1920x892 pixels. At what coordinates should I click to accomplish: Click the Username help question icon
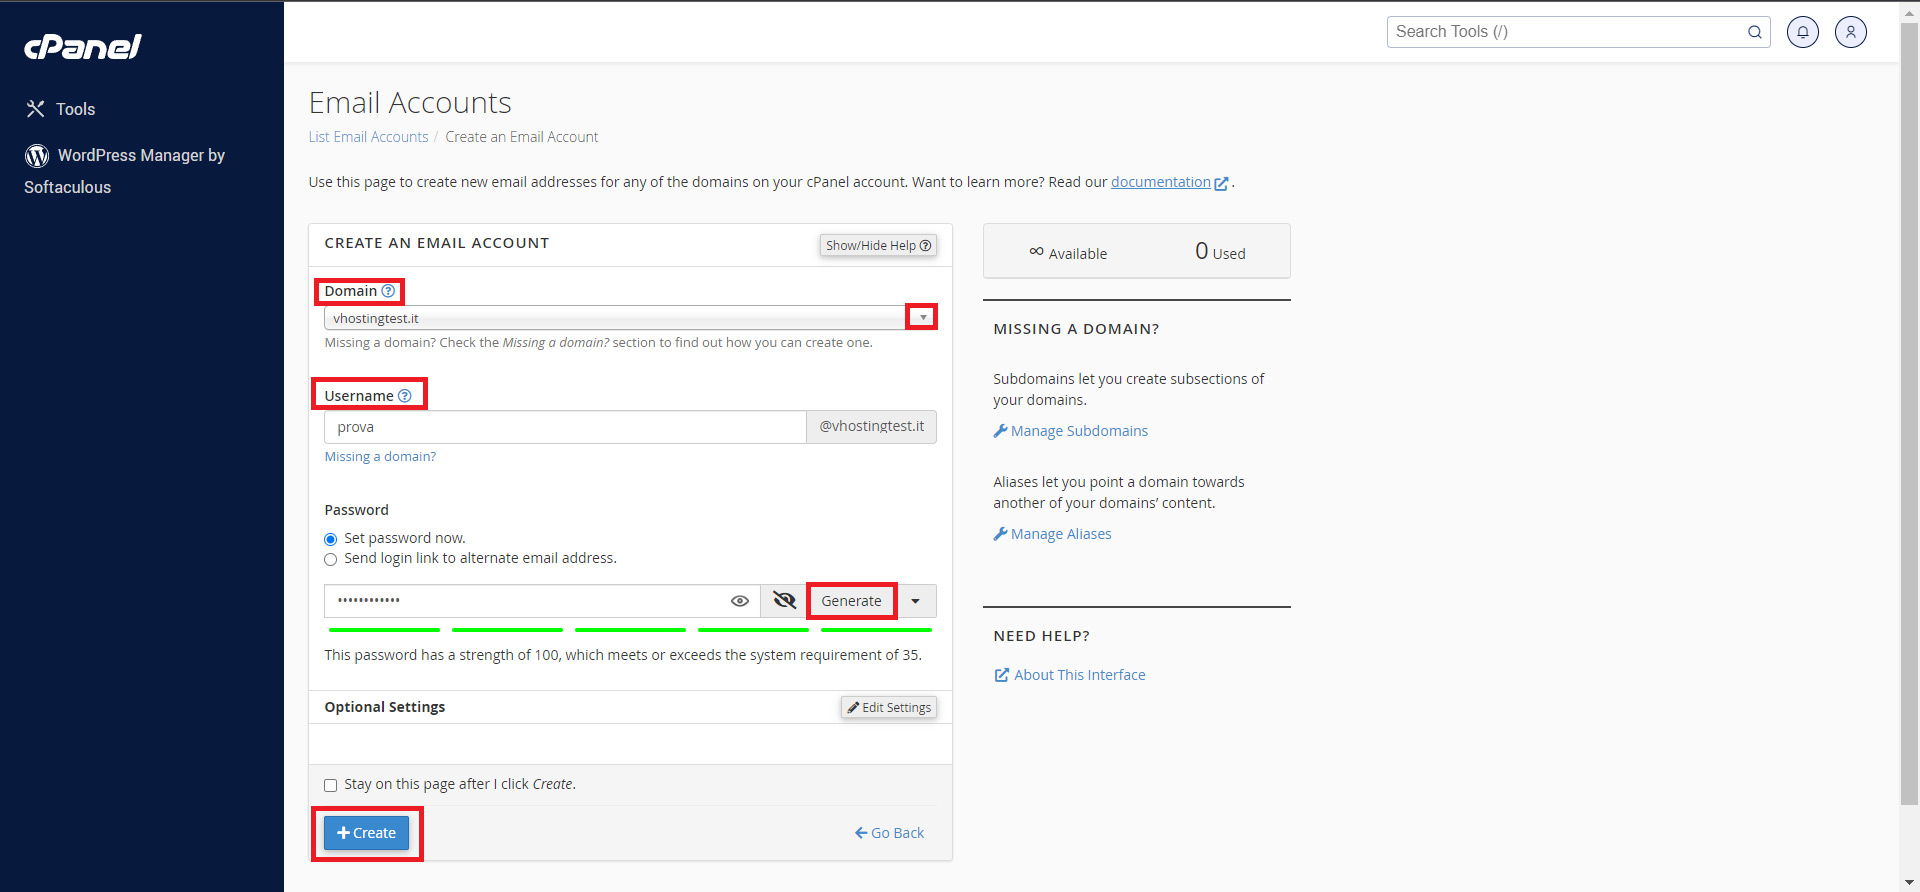click(405, 396)
